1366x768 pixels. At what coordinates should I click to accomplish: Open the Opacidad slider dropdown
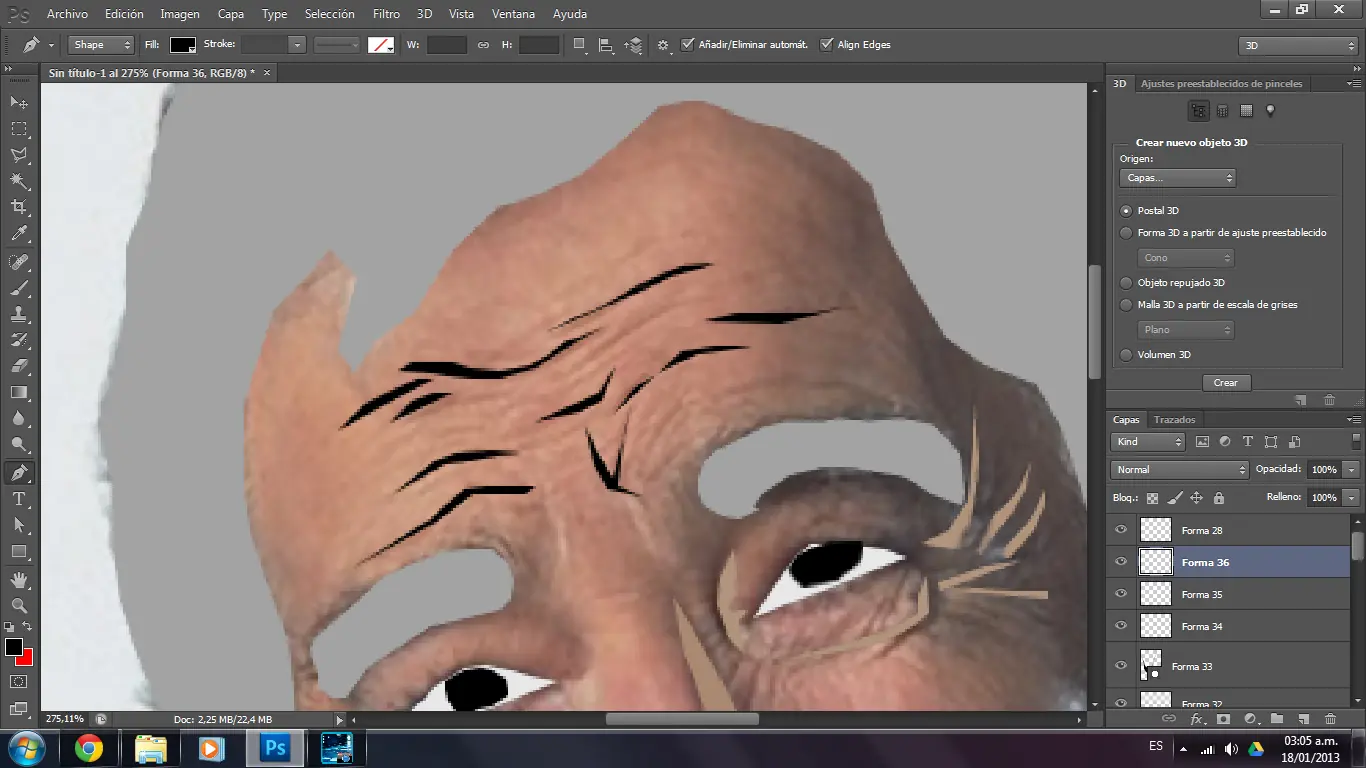(1351, 470)
